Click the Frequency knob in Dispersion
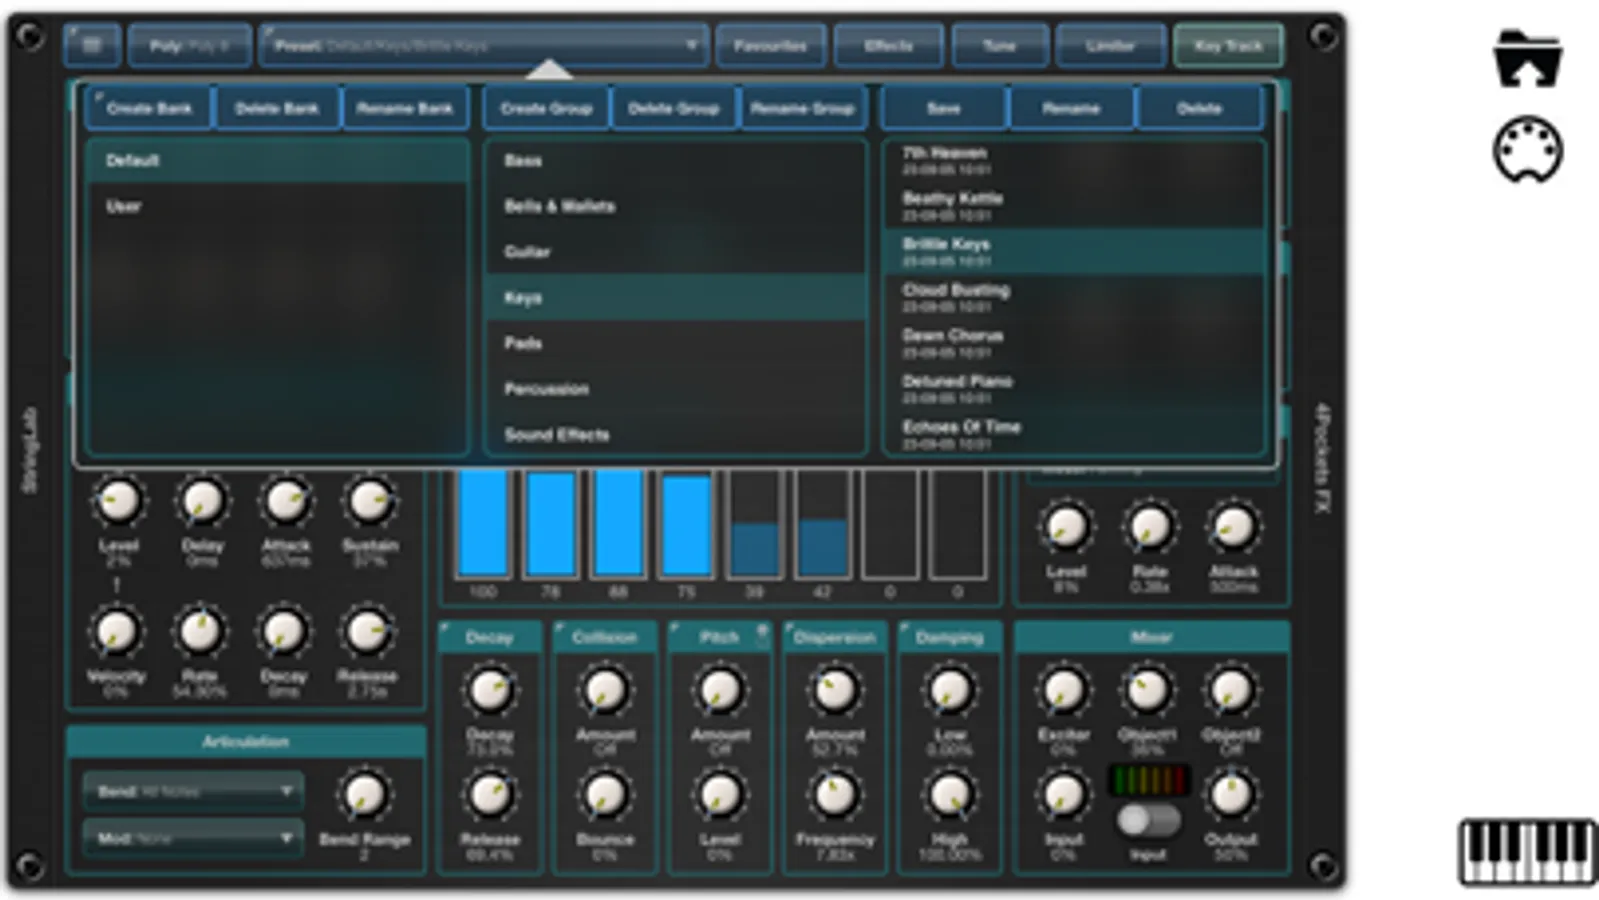1599x900 pixels. (x=835, y=795)
